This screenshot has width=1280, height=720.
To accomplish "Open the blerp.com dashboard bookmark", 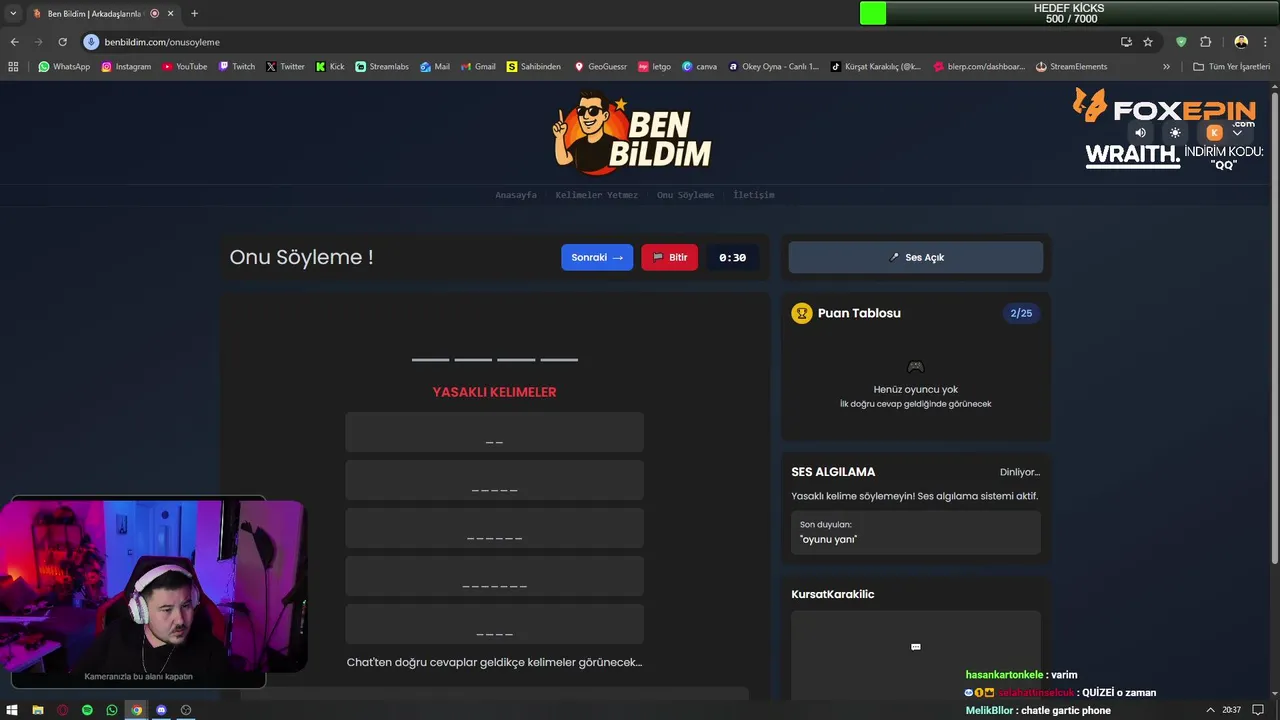I will coord(979,67).
